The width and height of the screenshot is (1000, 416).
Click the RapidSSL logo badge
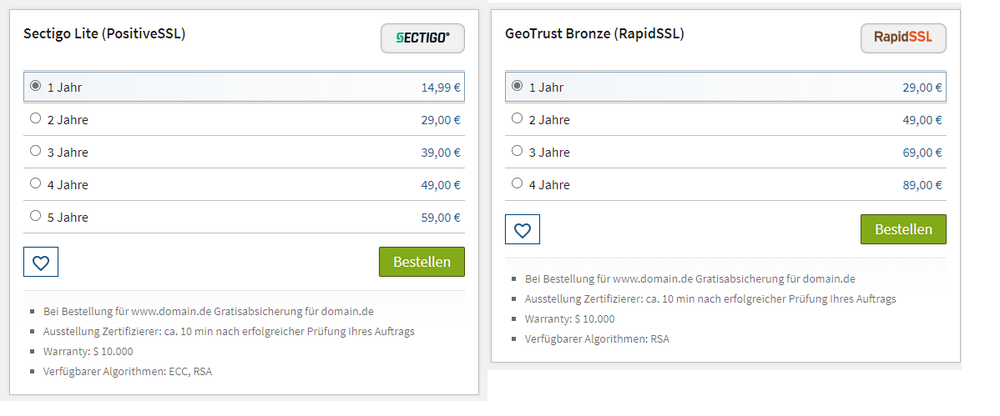[903, 39]
